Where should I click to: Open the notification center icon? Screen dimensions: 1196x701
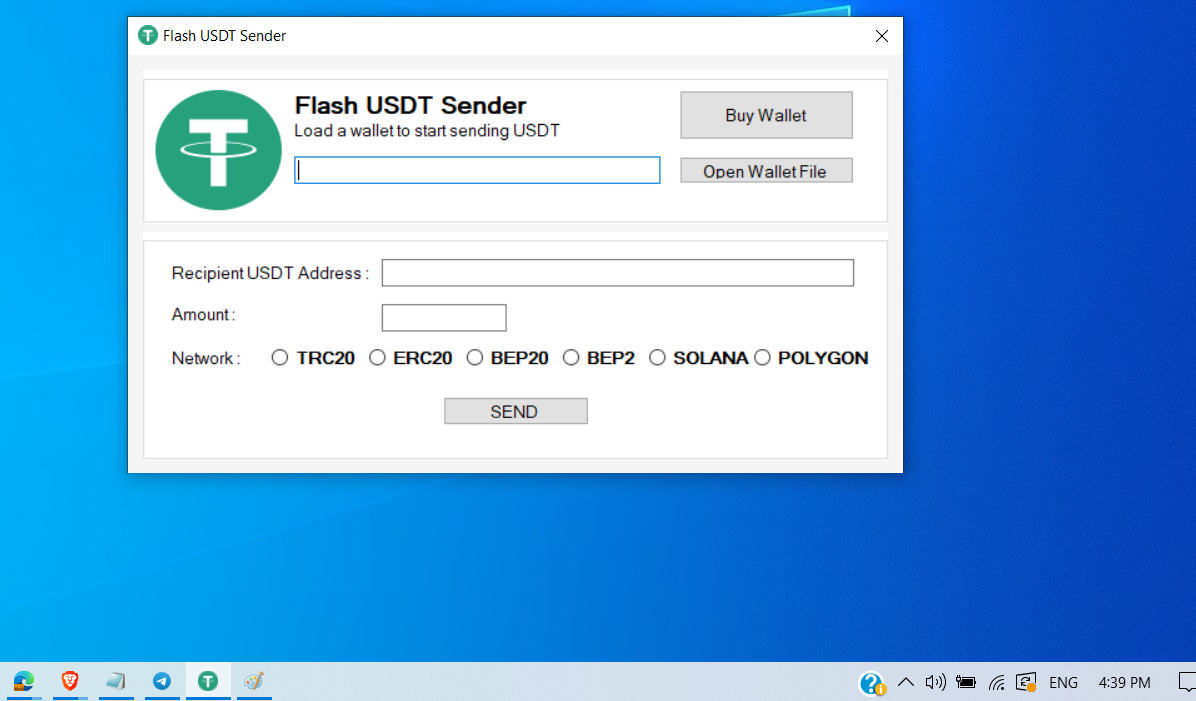click(1186, 682)
